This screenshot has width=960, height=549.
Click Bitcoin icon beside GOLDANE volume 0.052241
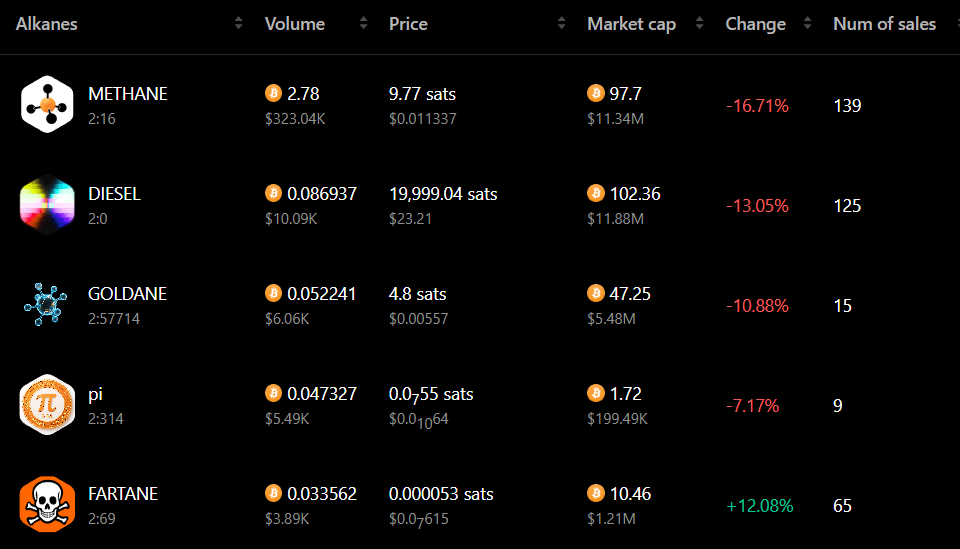(x=273, y=293)
